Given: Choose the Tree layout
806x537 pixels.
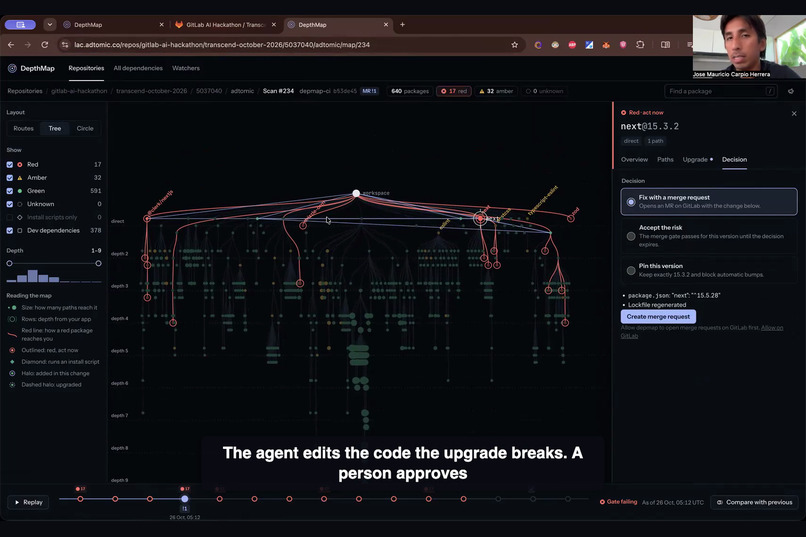Looking at the screenshot, I should (54, 128).
